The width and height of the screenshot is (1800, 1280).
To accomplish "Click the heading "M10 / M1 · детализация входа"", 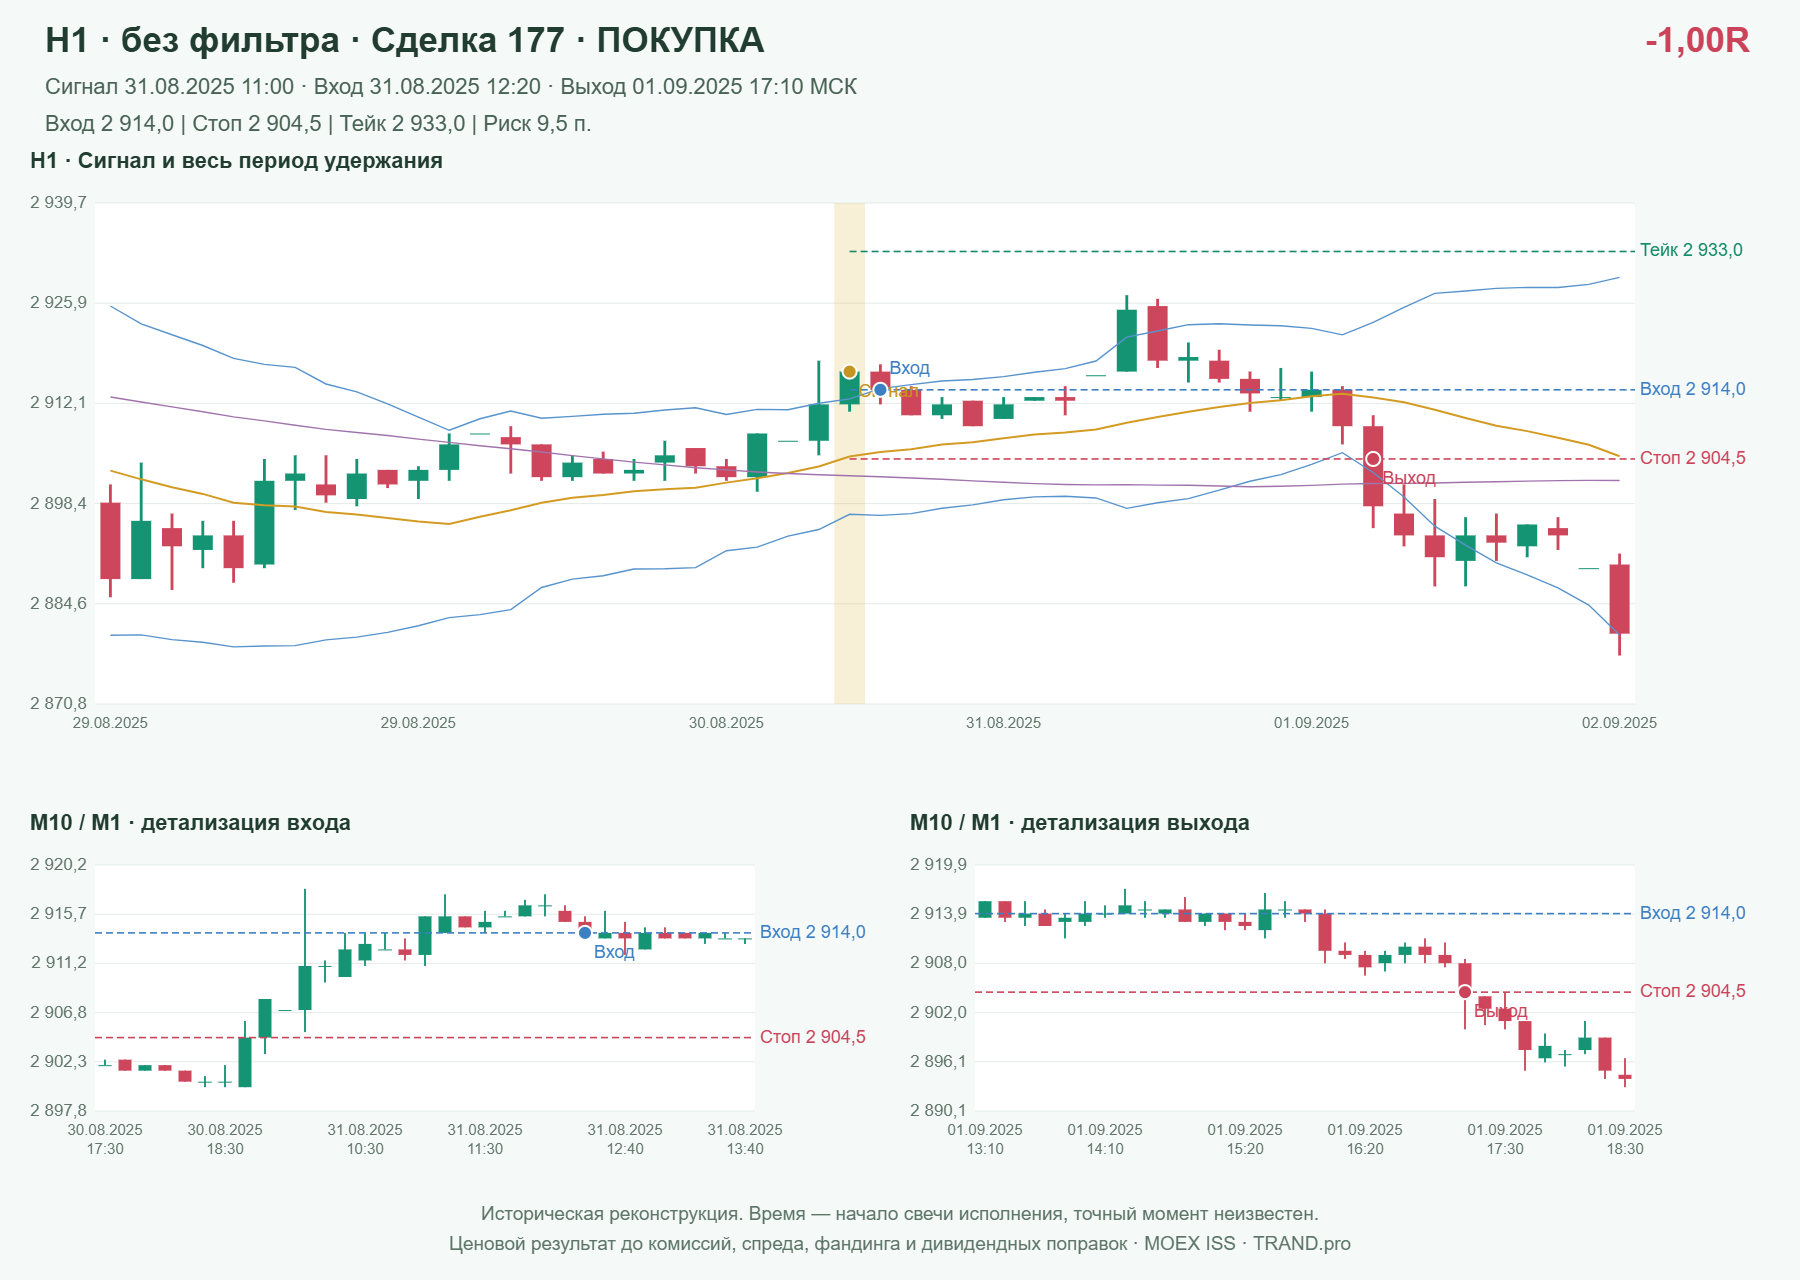I will (190, 823).
